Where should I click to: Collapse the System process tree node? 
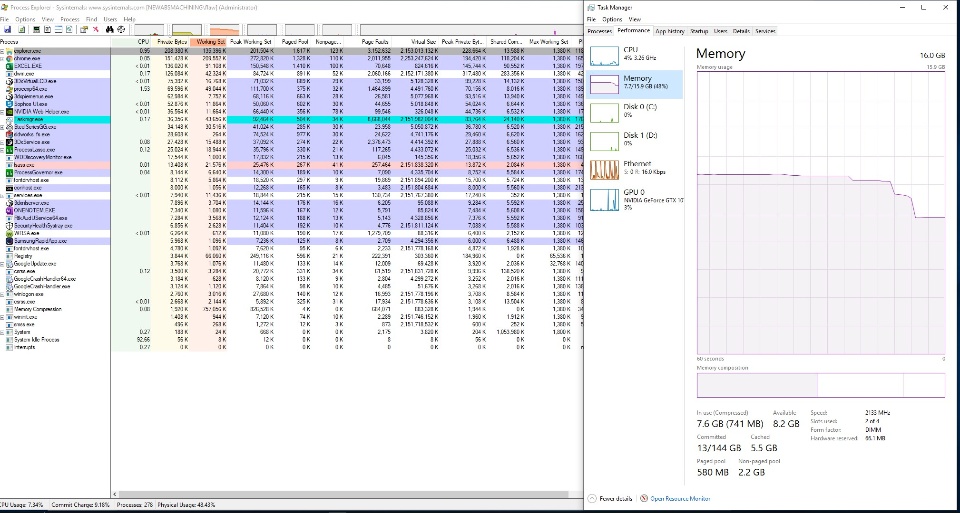tap(2, 332)
